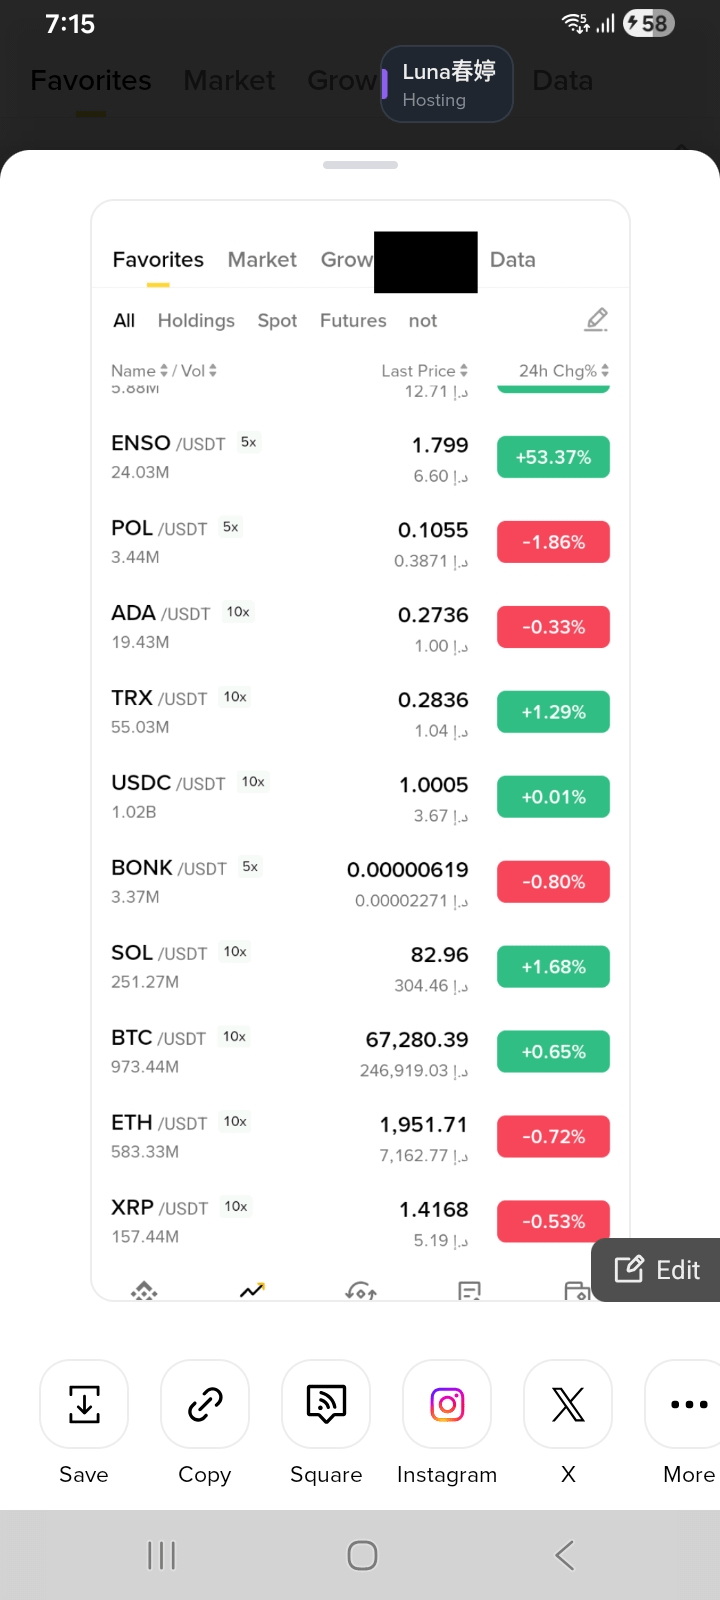
Task: Tap the sheet drag handle
Action: pos(360,165)
